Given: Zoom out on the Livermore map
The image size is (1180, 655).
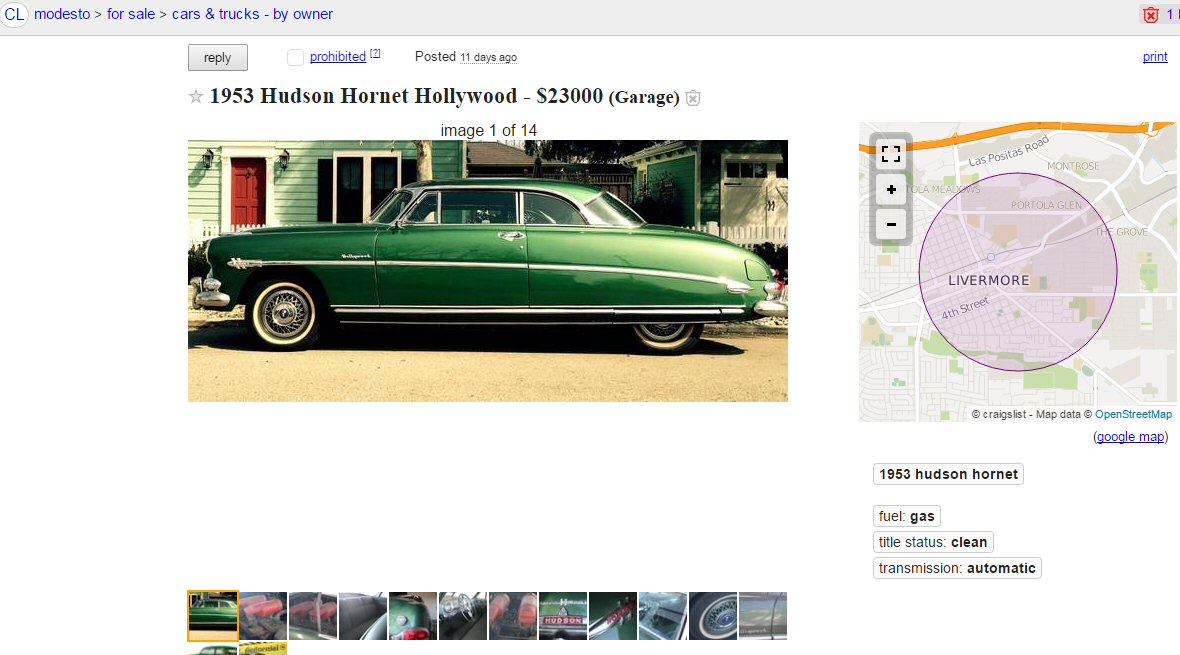Looking at the screenshot, I should pyautogui.click(x=891, y=224).
